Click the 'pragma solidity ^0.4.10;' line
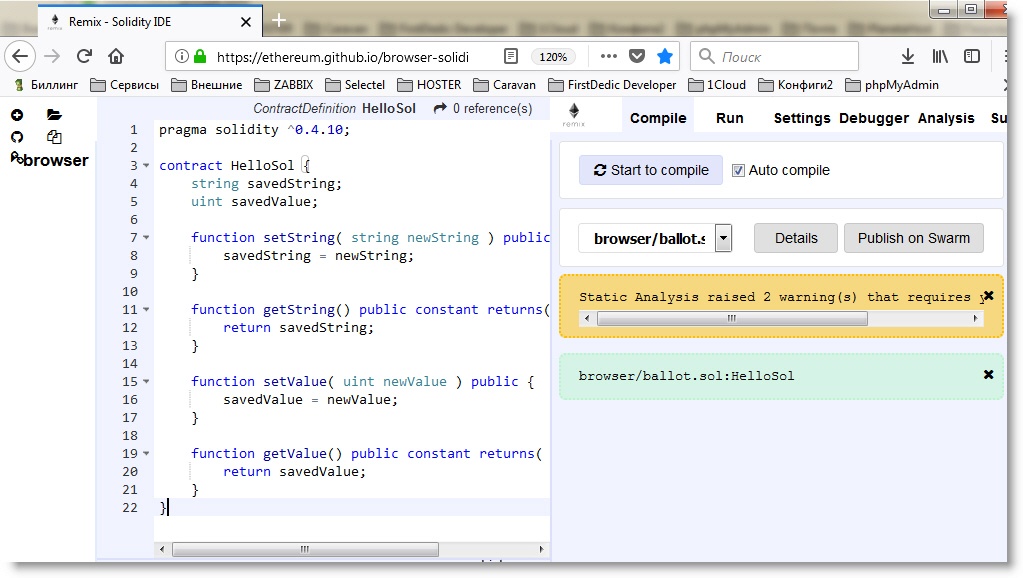Screen dimensions: 1023x578 pyautogui.click(x=254, y=130)
